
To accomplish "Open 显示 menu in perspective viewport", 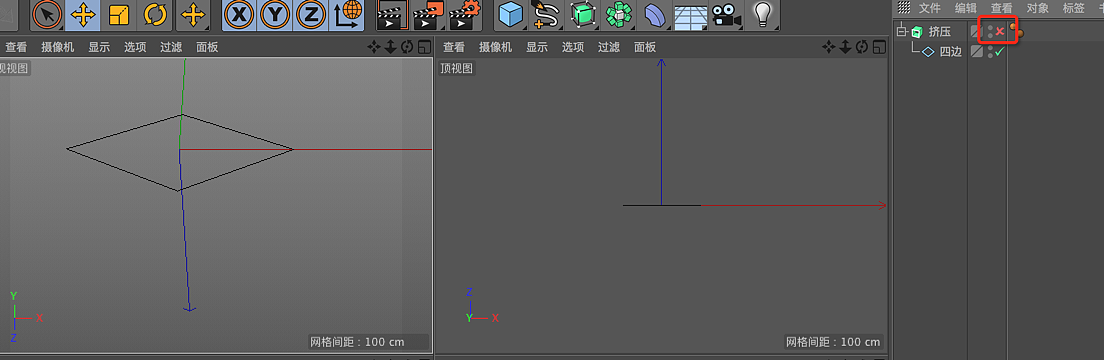I will (99, 47).
